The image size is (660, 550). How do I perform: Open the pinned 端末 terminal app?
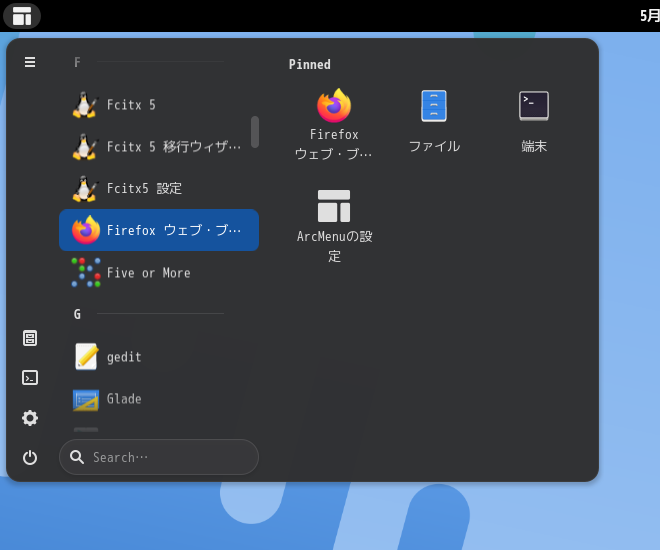[x=534, y=121]
